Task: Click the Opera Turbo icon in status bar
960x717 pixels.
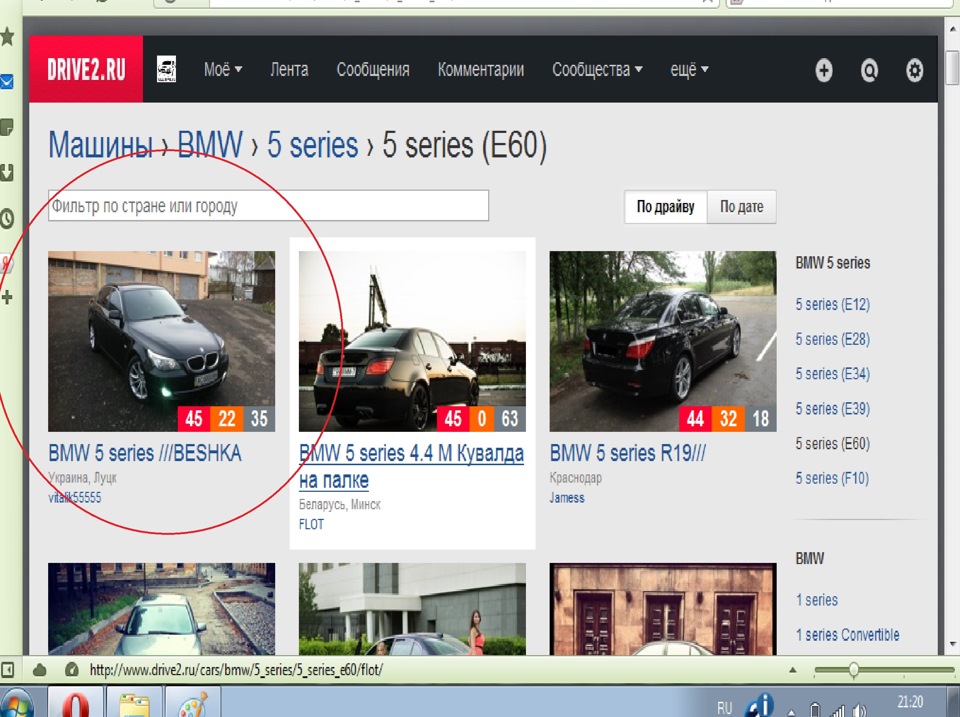Action: (x=72, y=670)
